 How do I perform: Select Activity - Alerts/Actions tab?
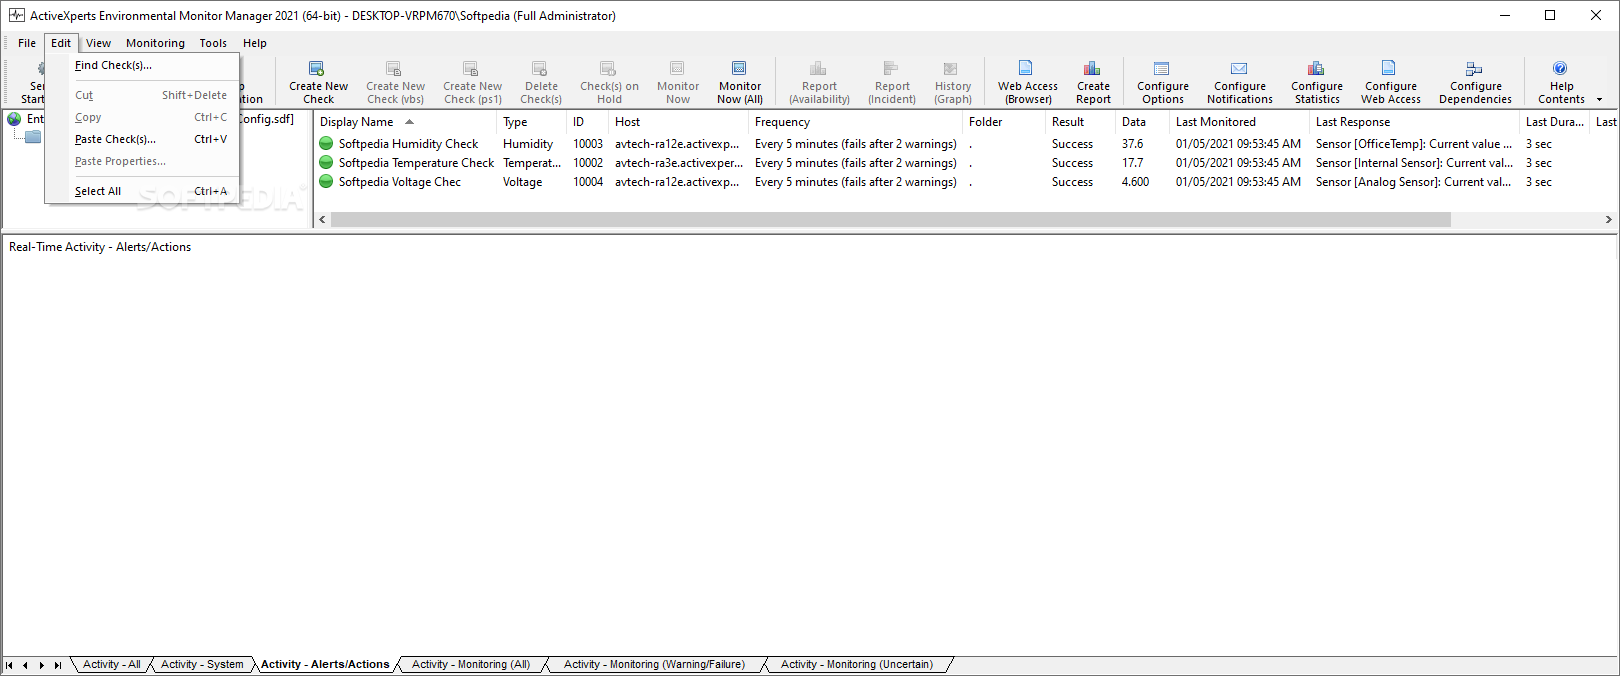[325, 664]
